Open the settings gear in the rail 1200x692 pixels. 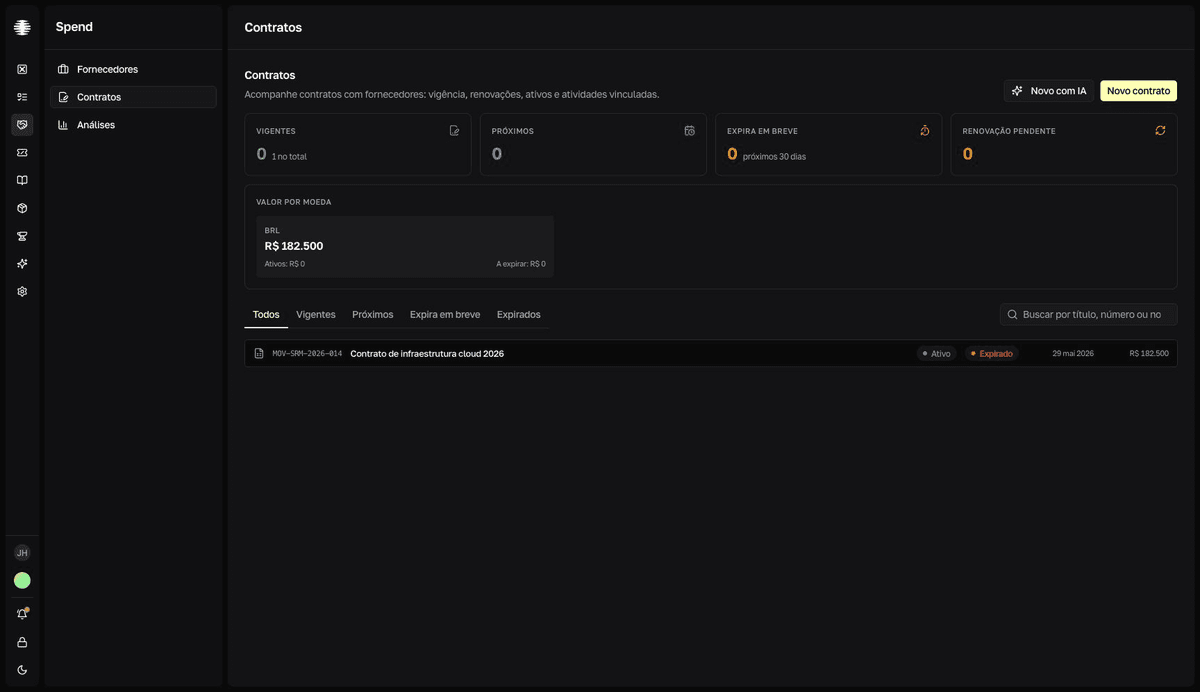[x=22, y=292]
